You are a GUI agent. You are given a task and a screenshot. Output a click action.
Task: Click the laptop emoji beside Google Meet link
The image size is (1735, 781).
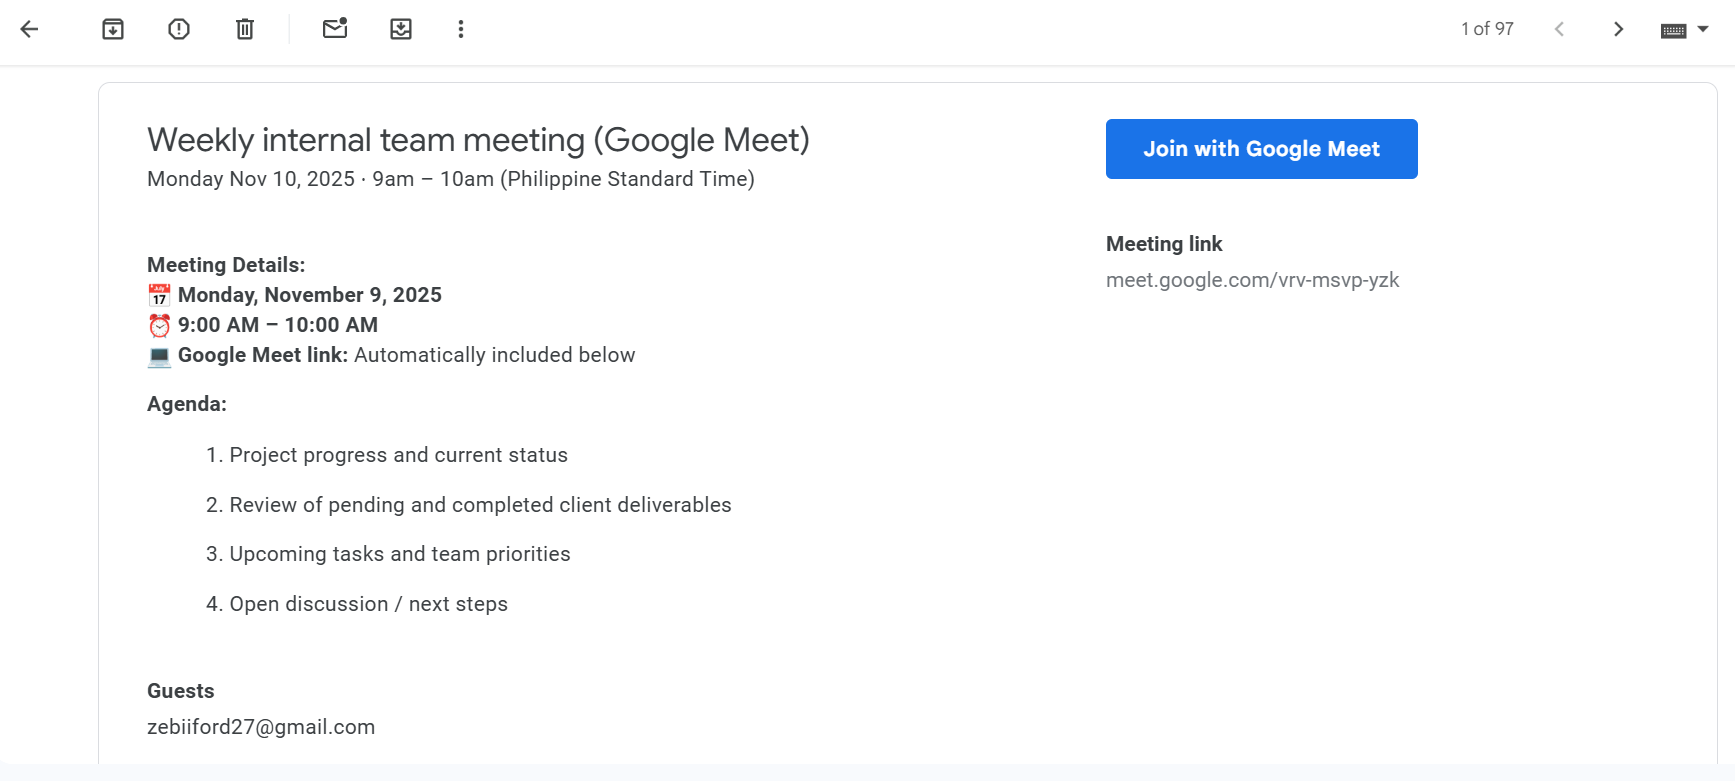click(x=159, y=356)
